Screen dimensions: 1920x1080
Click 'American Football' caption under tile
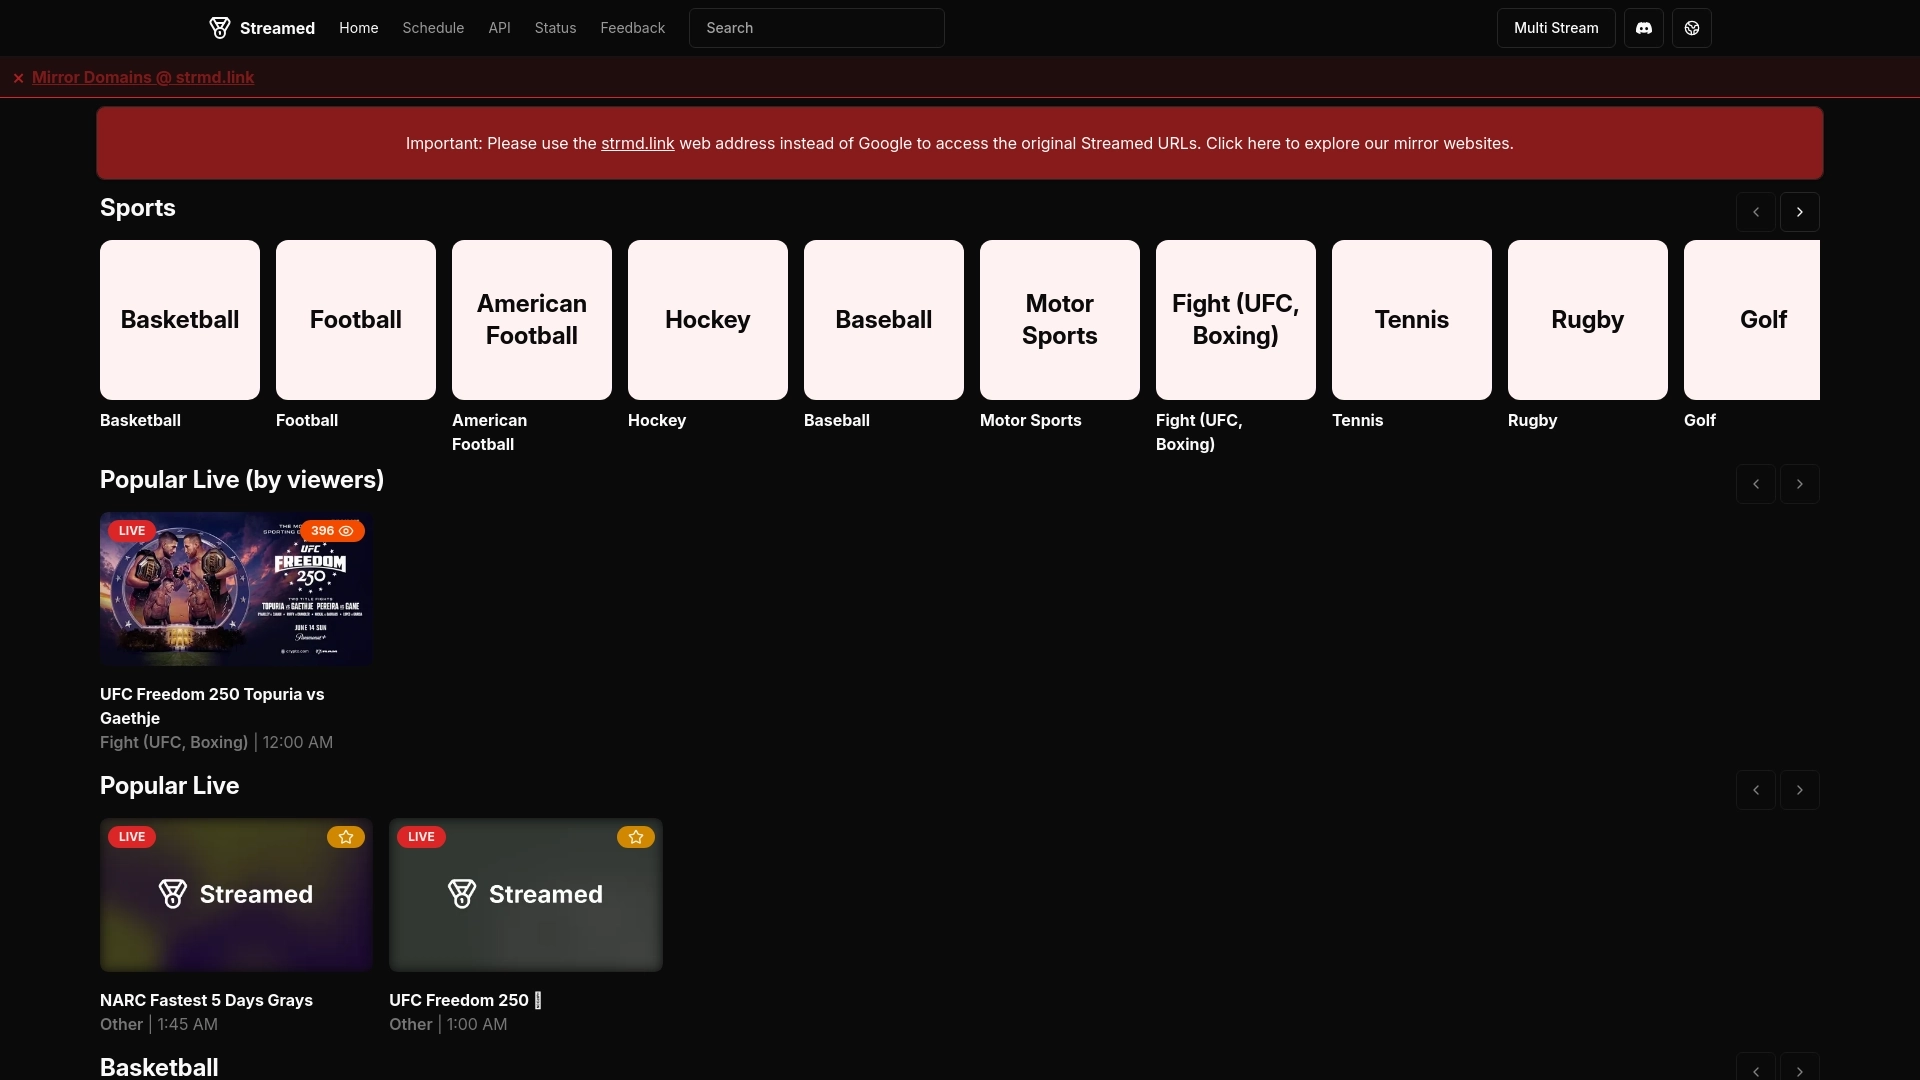coord(490,432)
